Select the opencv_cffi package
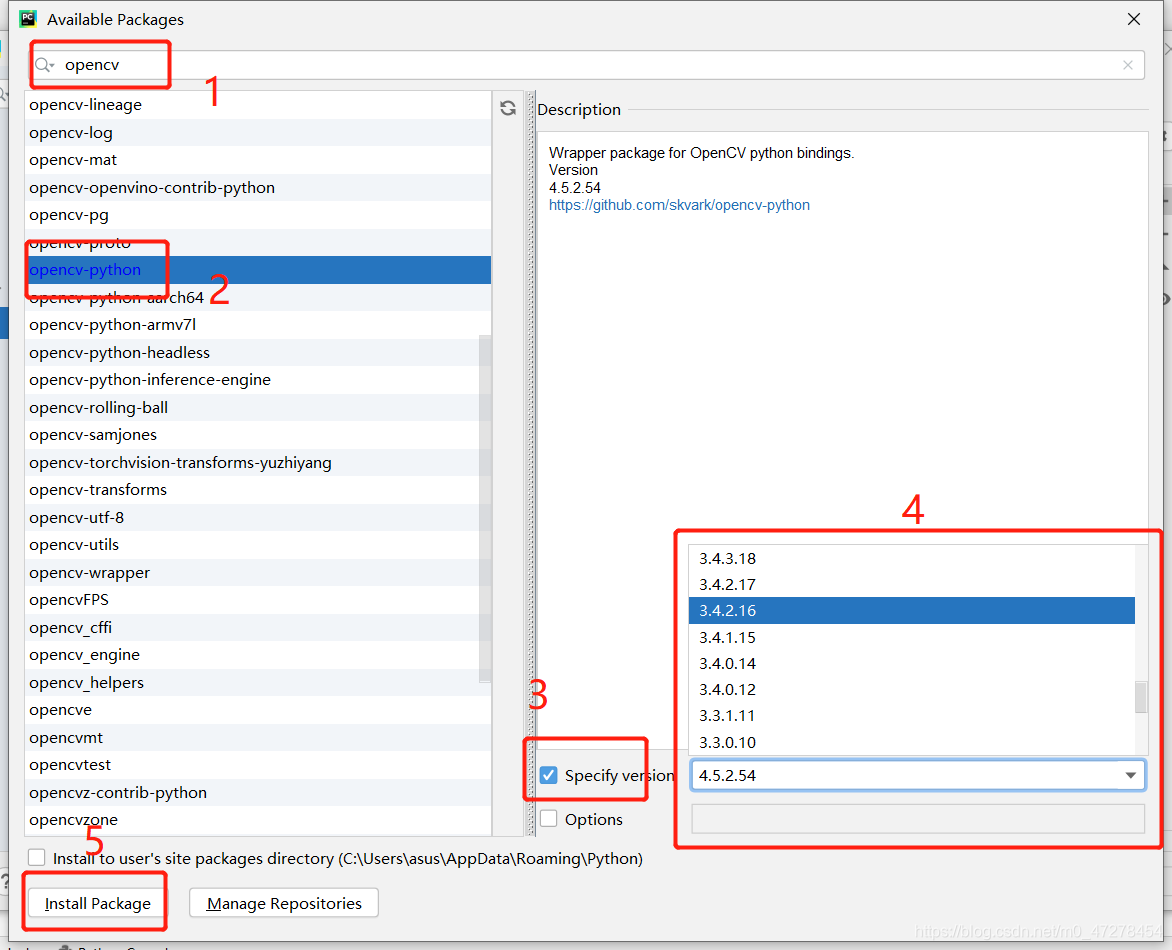Image resolution: width=1172 pixels, height=950 pixels. (258, 627)
